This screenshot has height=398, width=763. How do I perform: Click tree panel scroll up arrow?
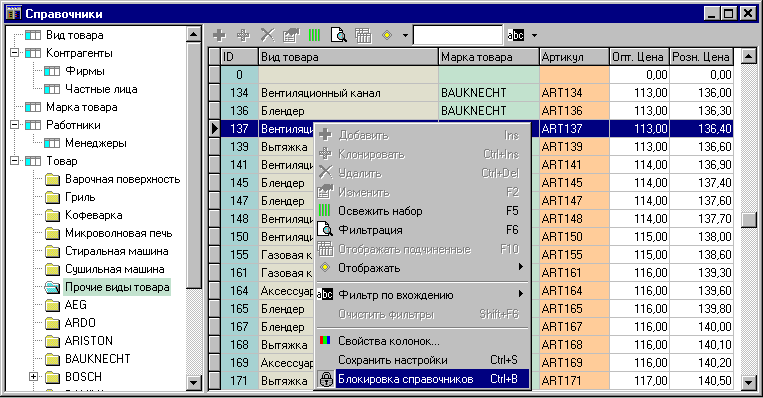pos(194,34)
